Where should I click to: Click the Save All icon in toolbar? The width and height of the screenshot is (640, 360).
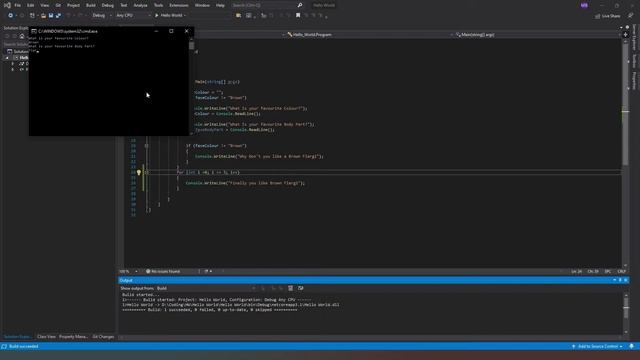pos(58,16)
